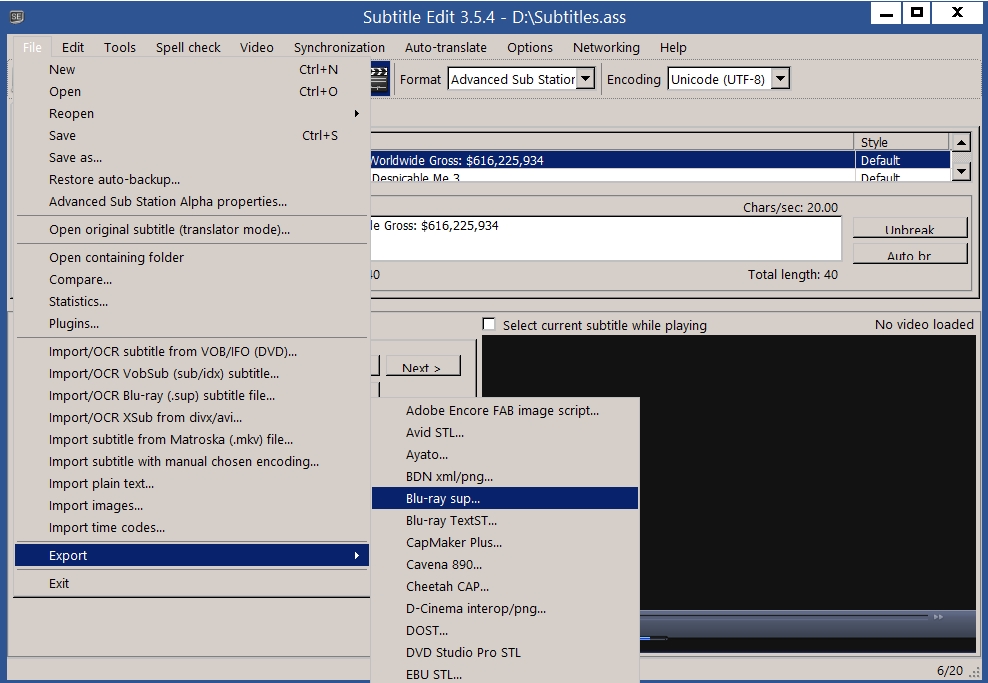The width and height of the screenshot is (988, 683).
Task: Click the Auto br button
Action: (x=909, y=254)
